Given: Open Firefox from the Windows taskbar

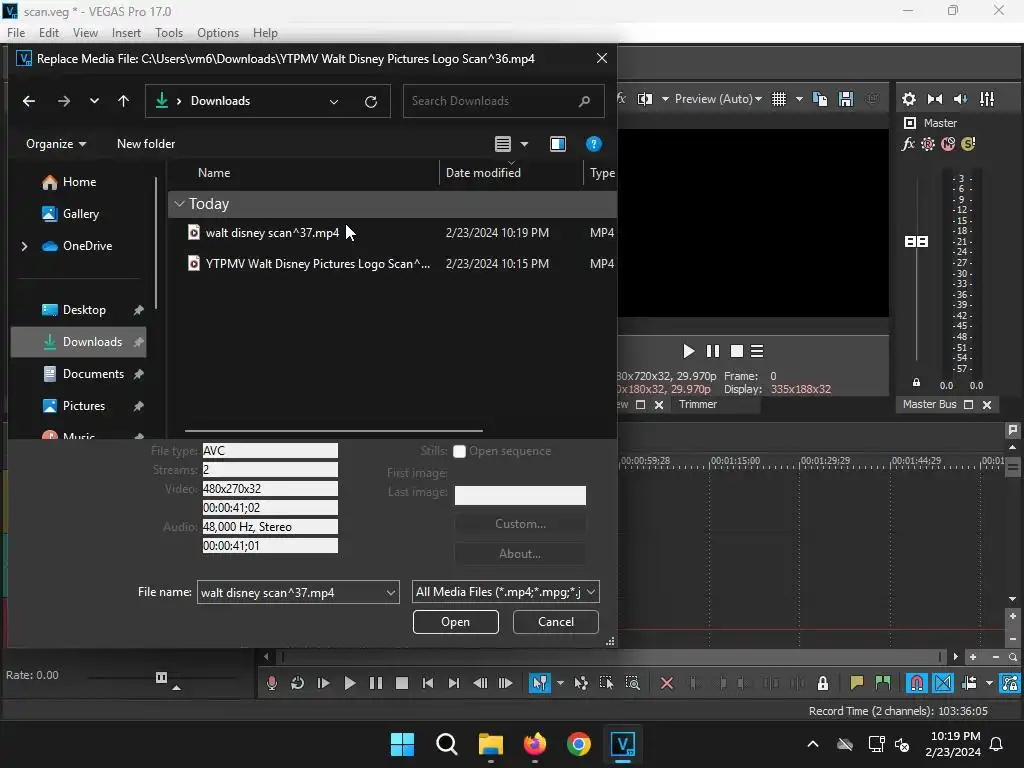Looking at the screenshot, I should click(x=534, y=744).
